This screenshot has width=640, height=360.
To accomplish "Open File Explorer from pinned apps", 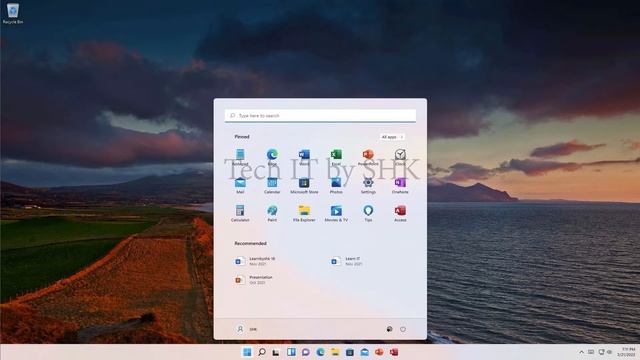I will pos(304,213).
